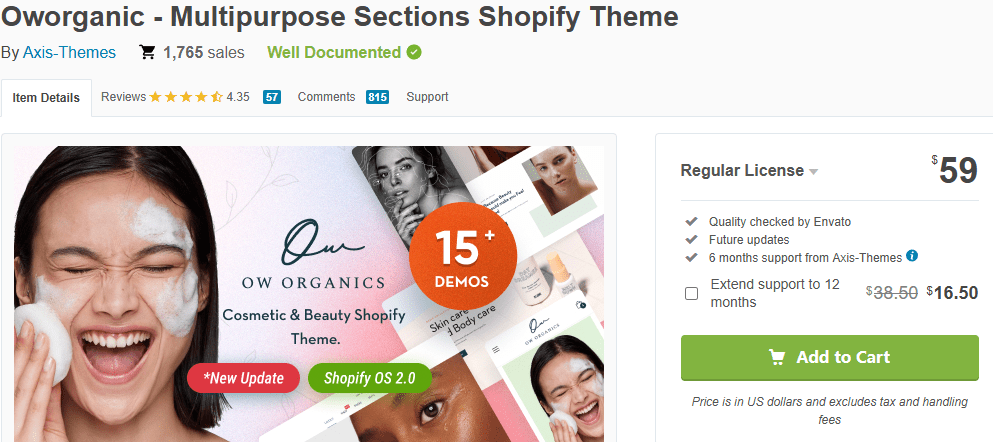Click the 57 reviews count badge
Image resolution: width=993 pixels, height=442 pixels.
click(x=272, y=97)
